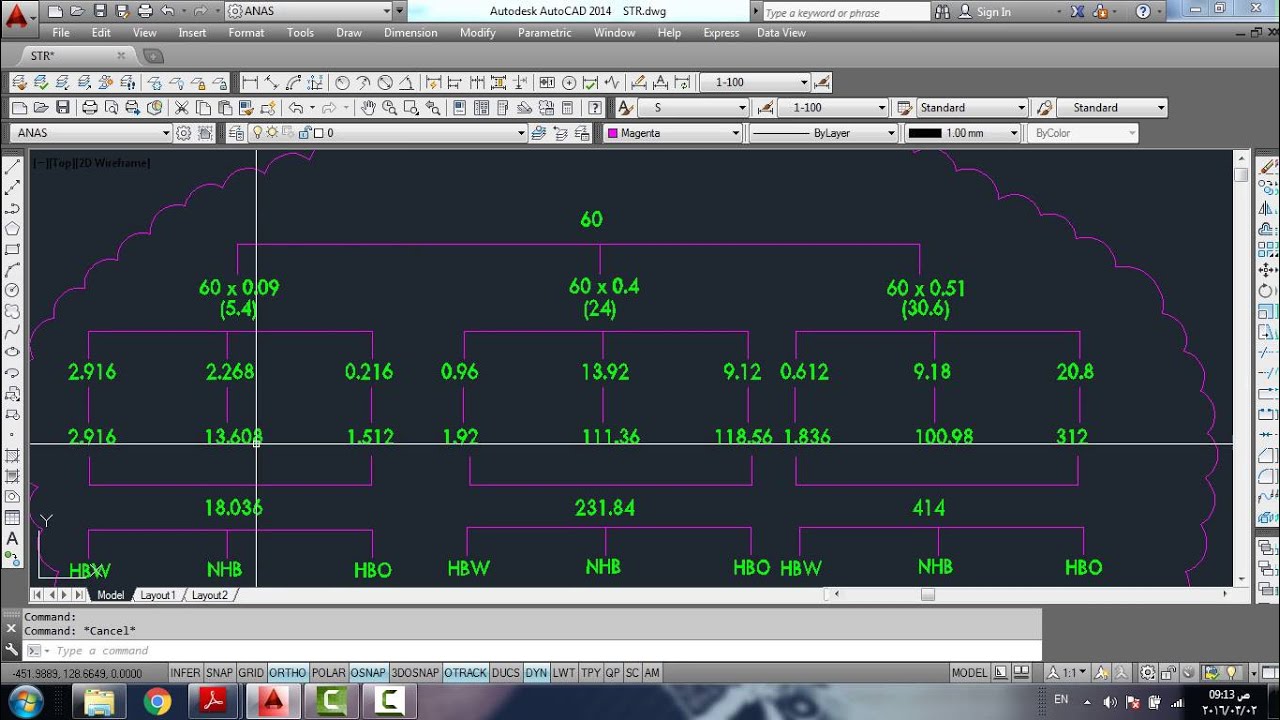Image resolution: width=1280 pixels, height=720 pixels.
Task: Click the black lineweight swatch
Action: (x=925, y=133)
